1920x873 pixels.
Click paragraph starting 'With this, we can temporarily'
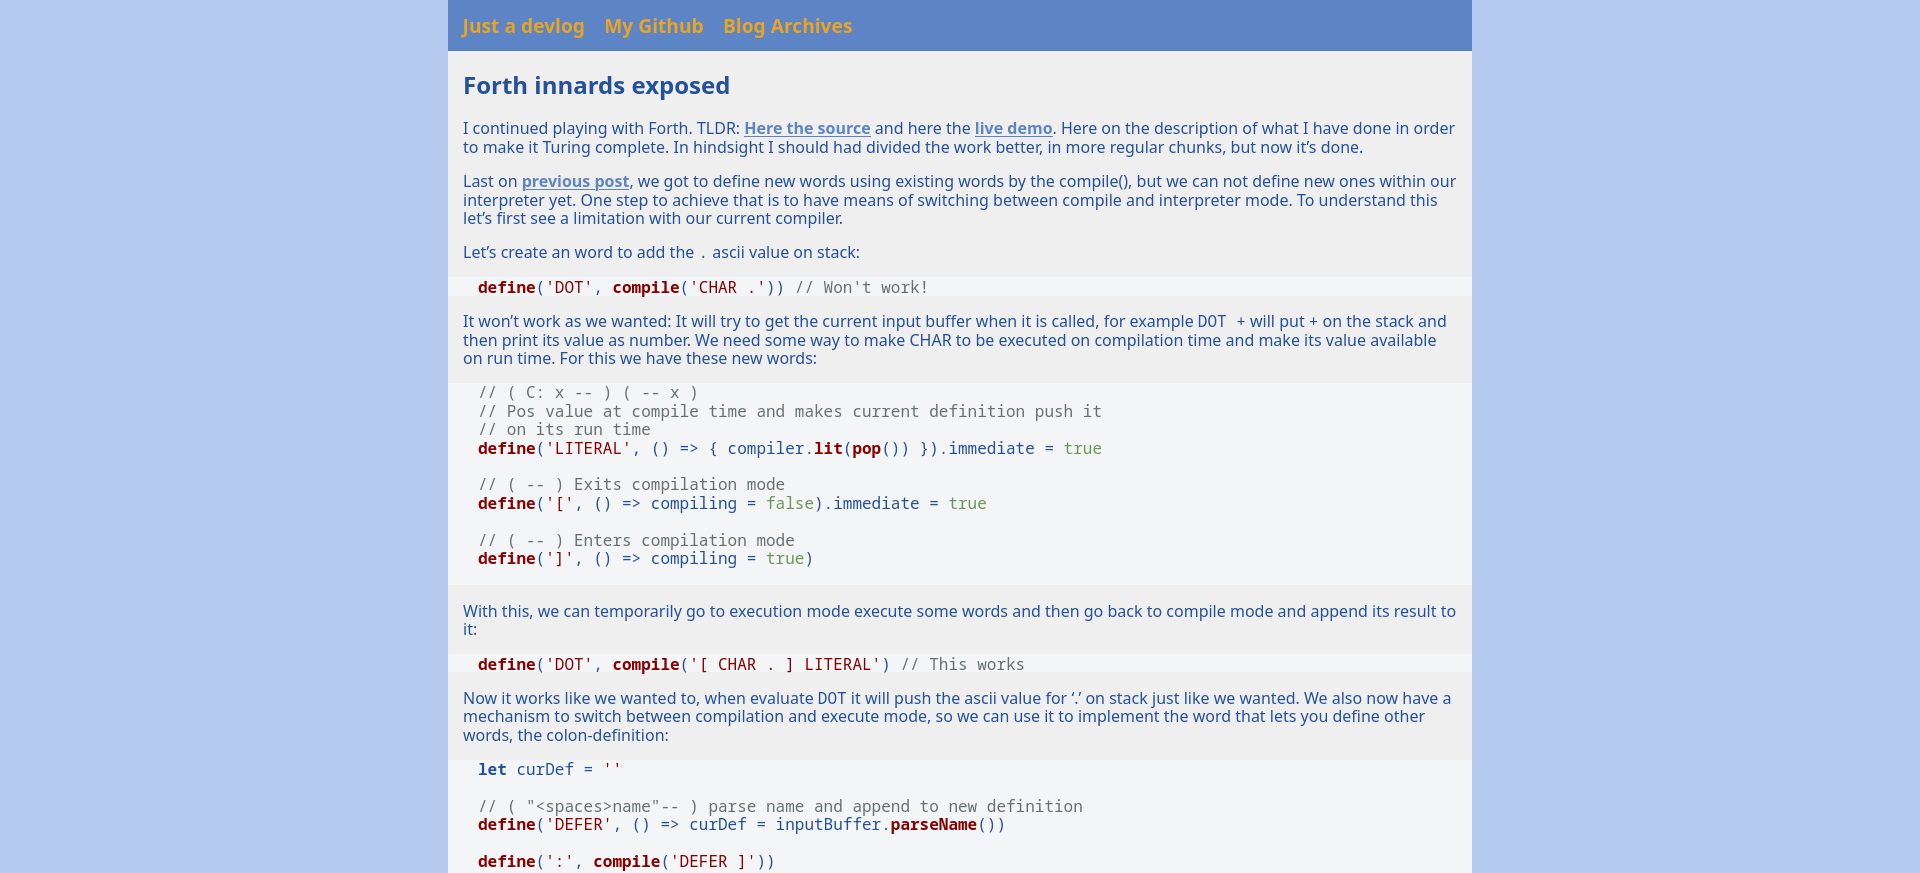960,621
